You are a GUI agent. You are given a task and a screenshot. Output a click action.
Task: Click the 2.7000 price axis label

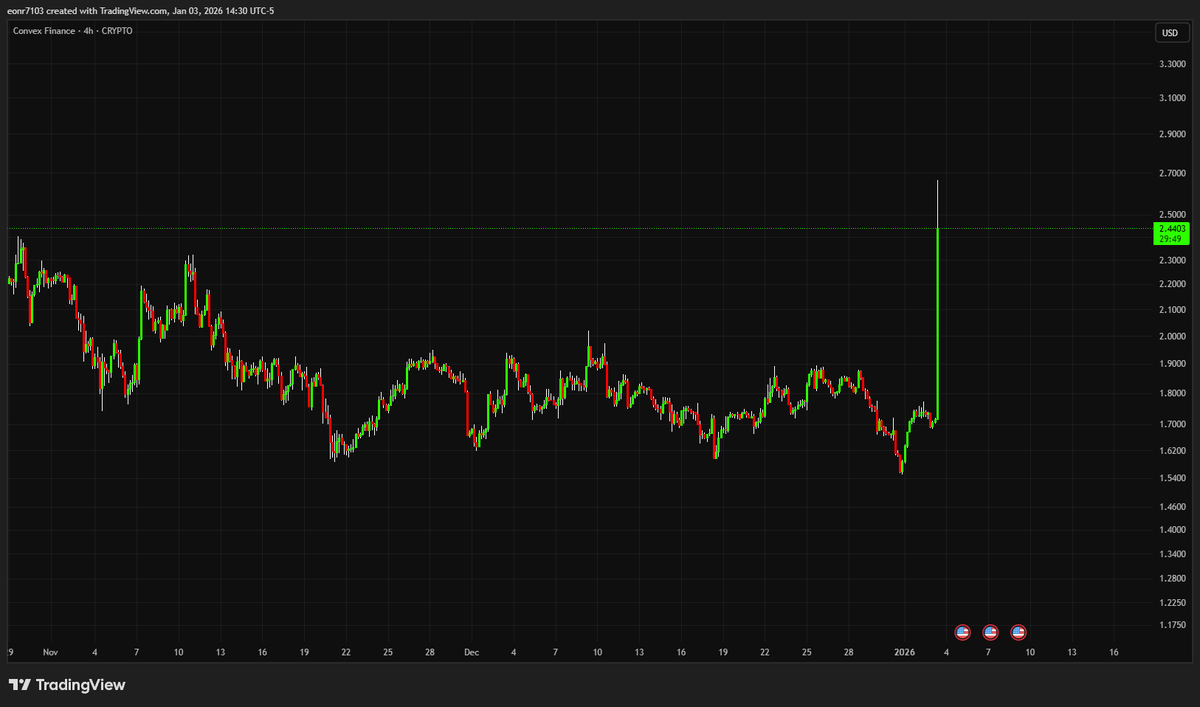coord(1172,173)
